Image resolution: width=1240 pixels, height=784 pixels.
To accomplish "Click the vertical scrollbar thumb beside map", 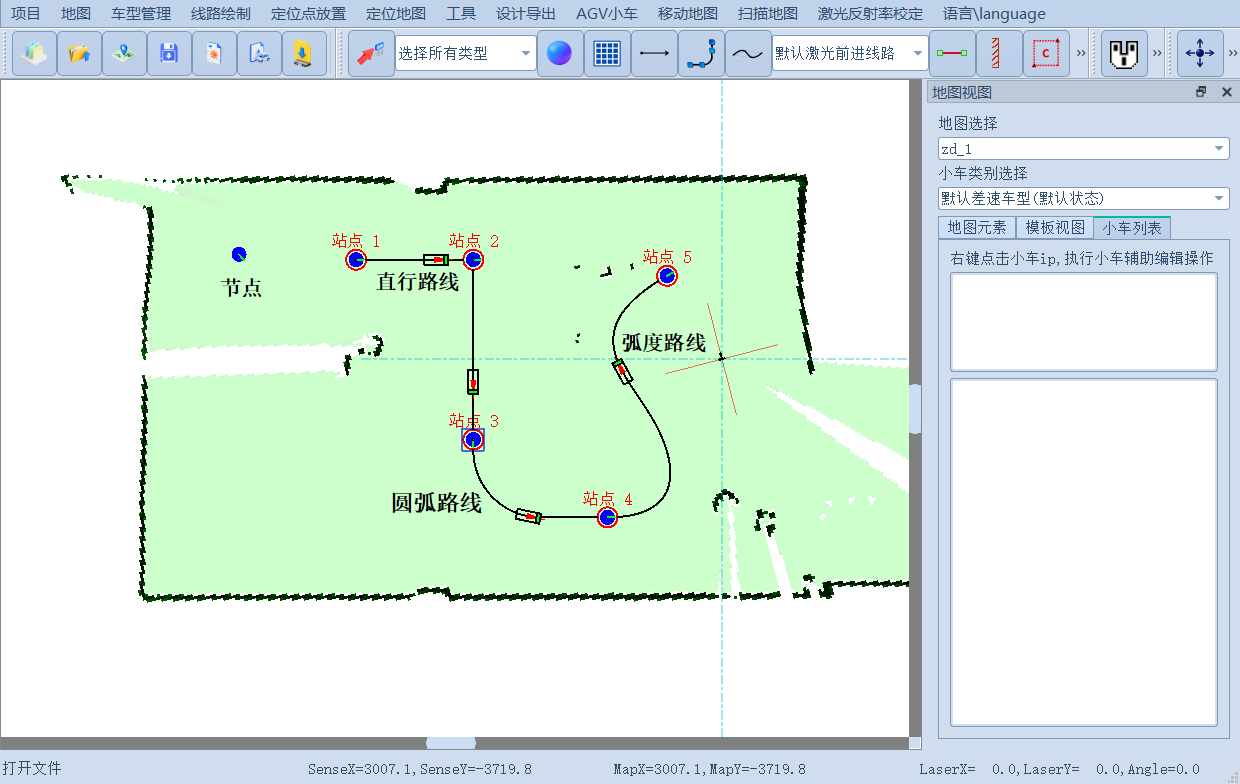I will tap(915, 408).
